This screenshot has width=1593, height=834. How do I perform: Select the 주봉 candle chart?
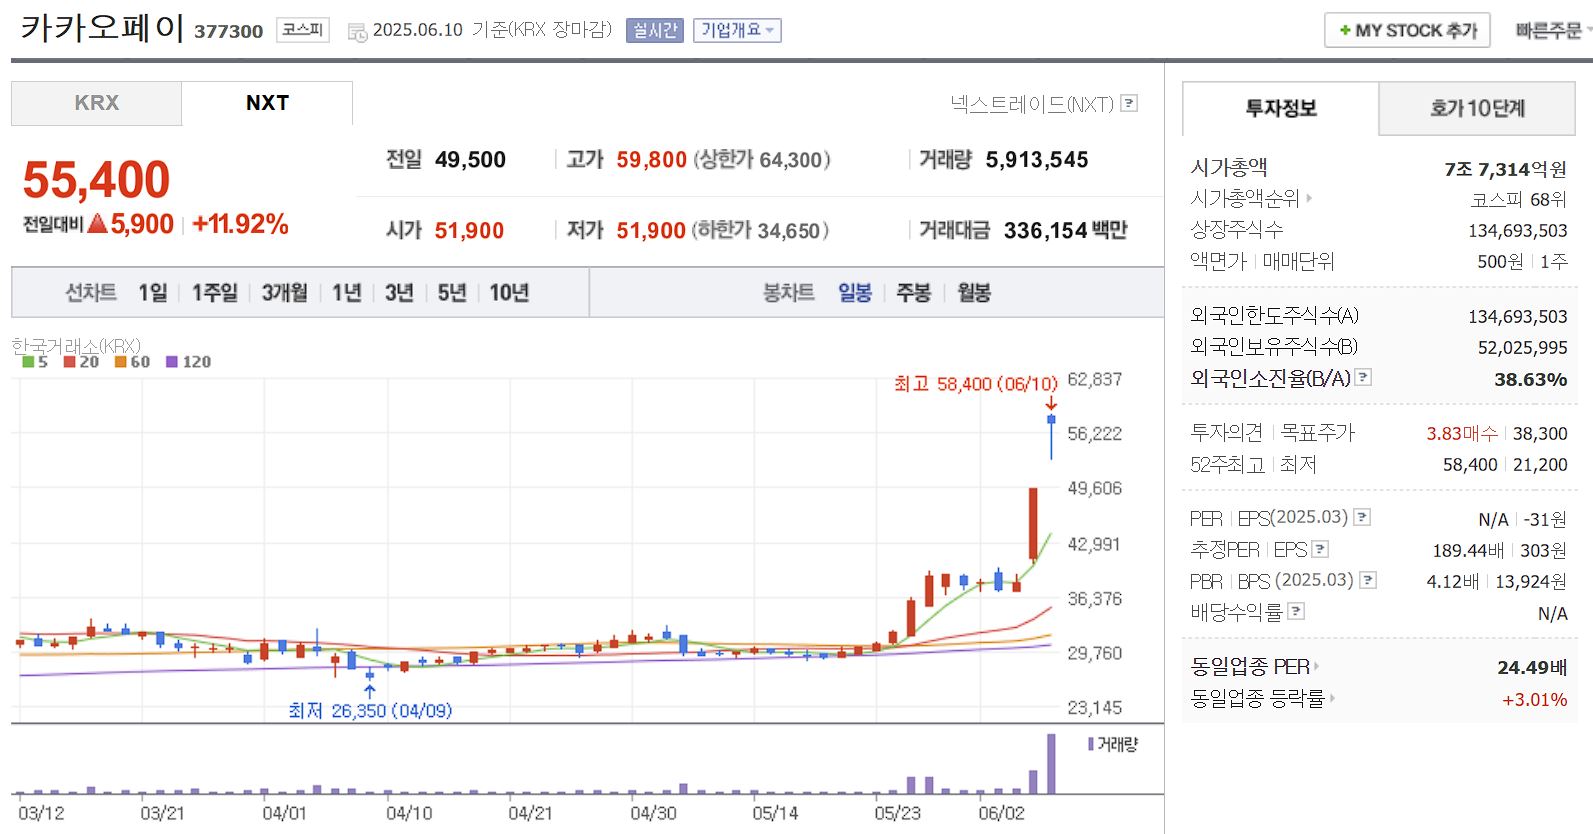(914, 293)
